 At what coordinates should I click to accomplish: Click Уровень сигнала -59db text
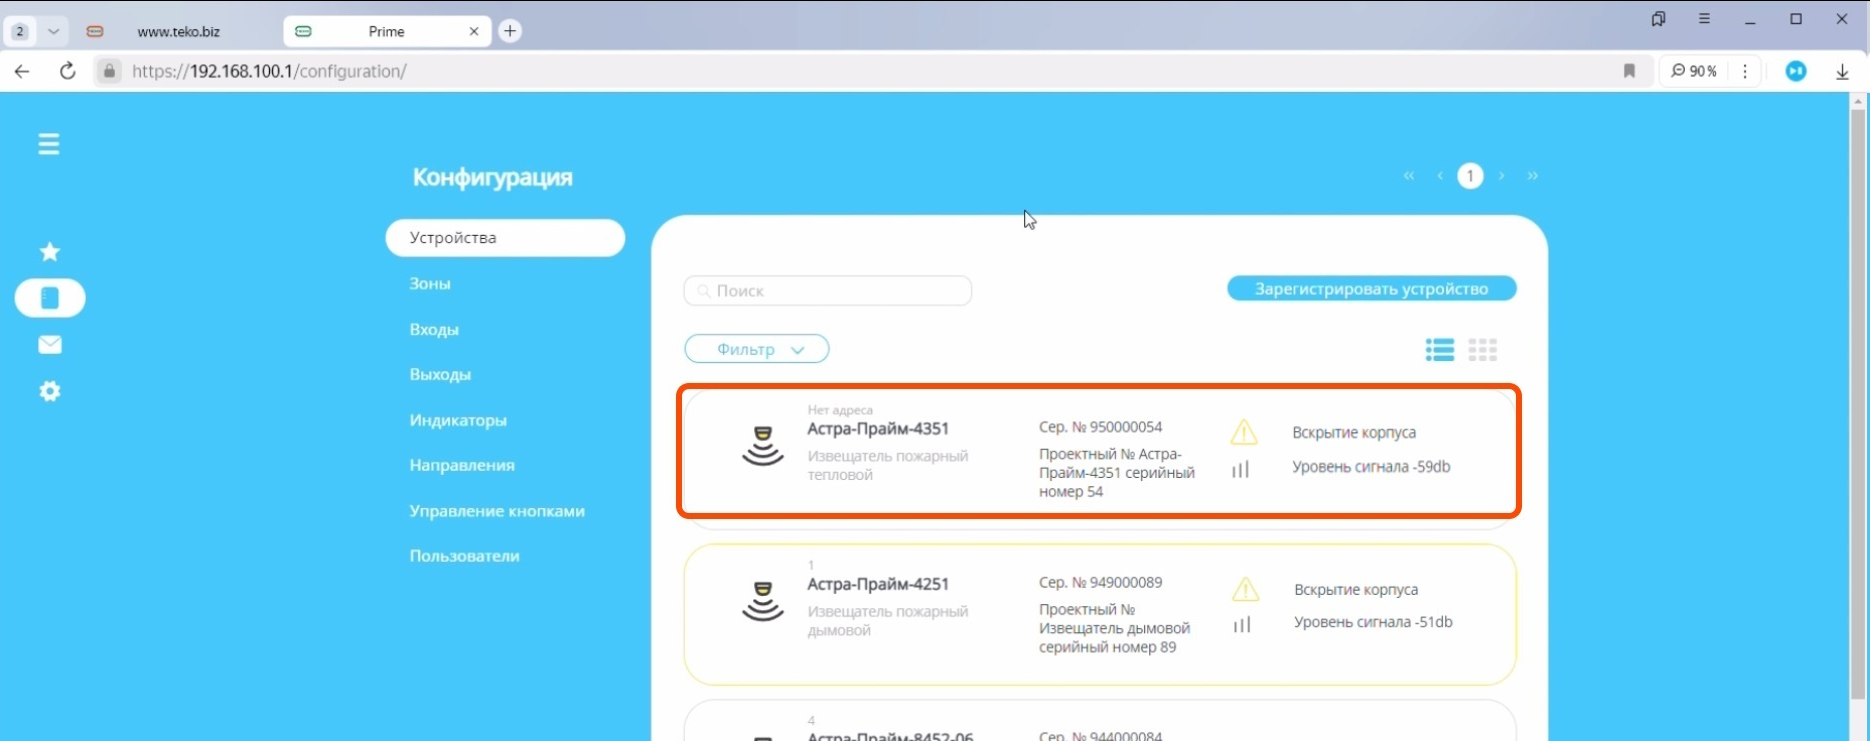click(1371, 467)
